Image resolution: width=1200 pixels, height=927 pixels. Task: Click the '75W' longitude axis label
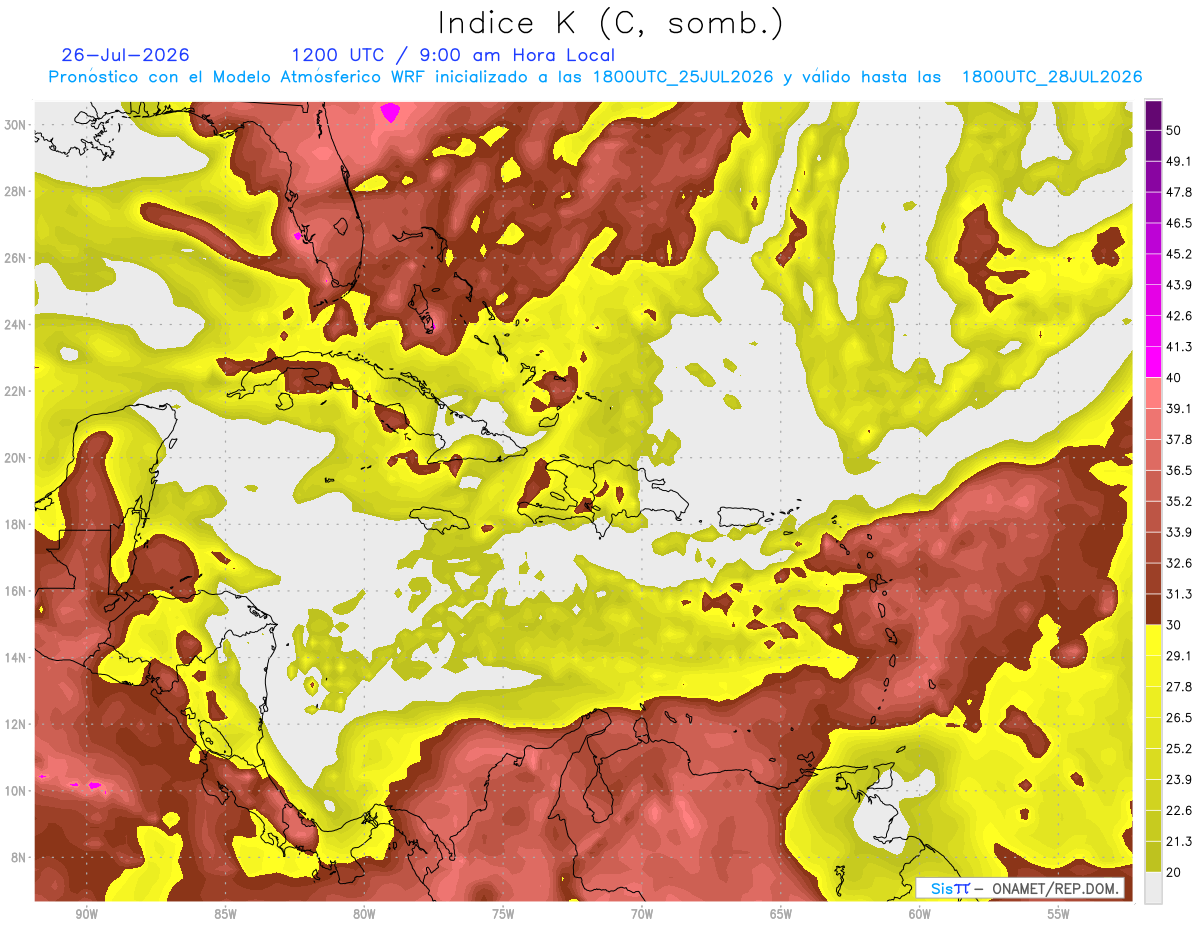(503, 915)
